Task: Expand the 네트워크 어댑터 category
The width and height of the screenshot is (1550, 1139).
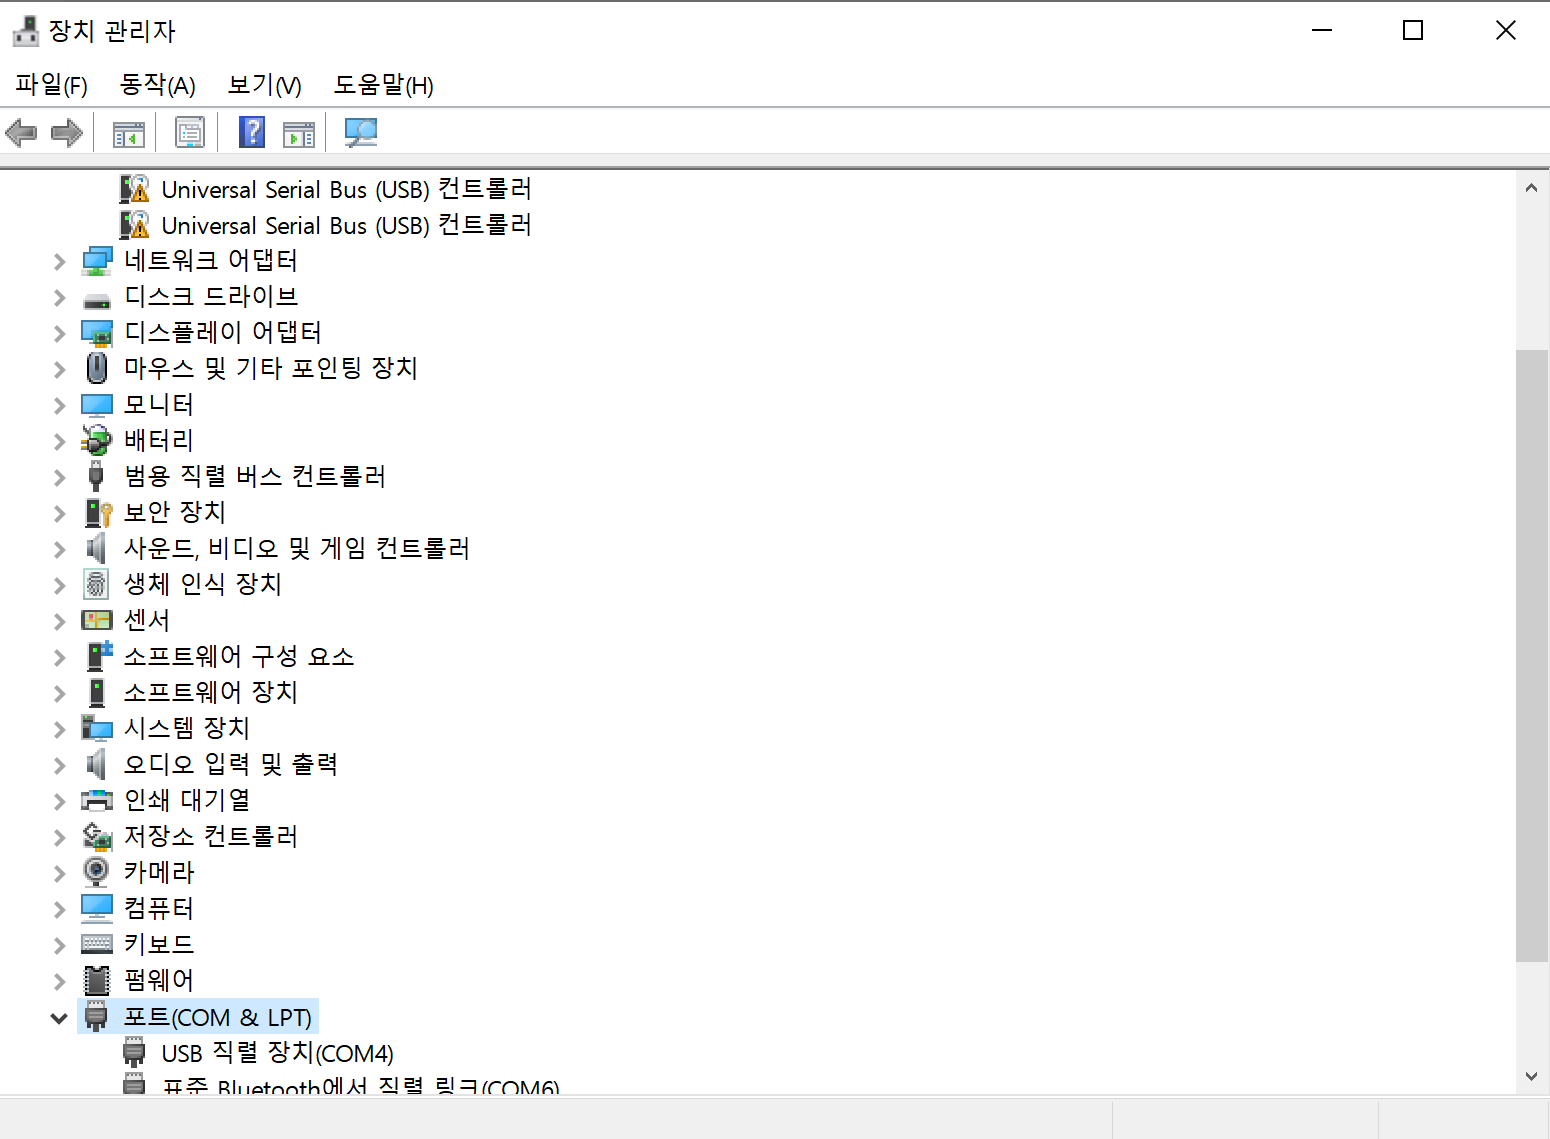Action: pyautogui.click(x=59, y=262)
